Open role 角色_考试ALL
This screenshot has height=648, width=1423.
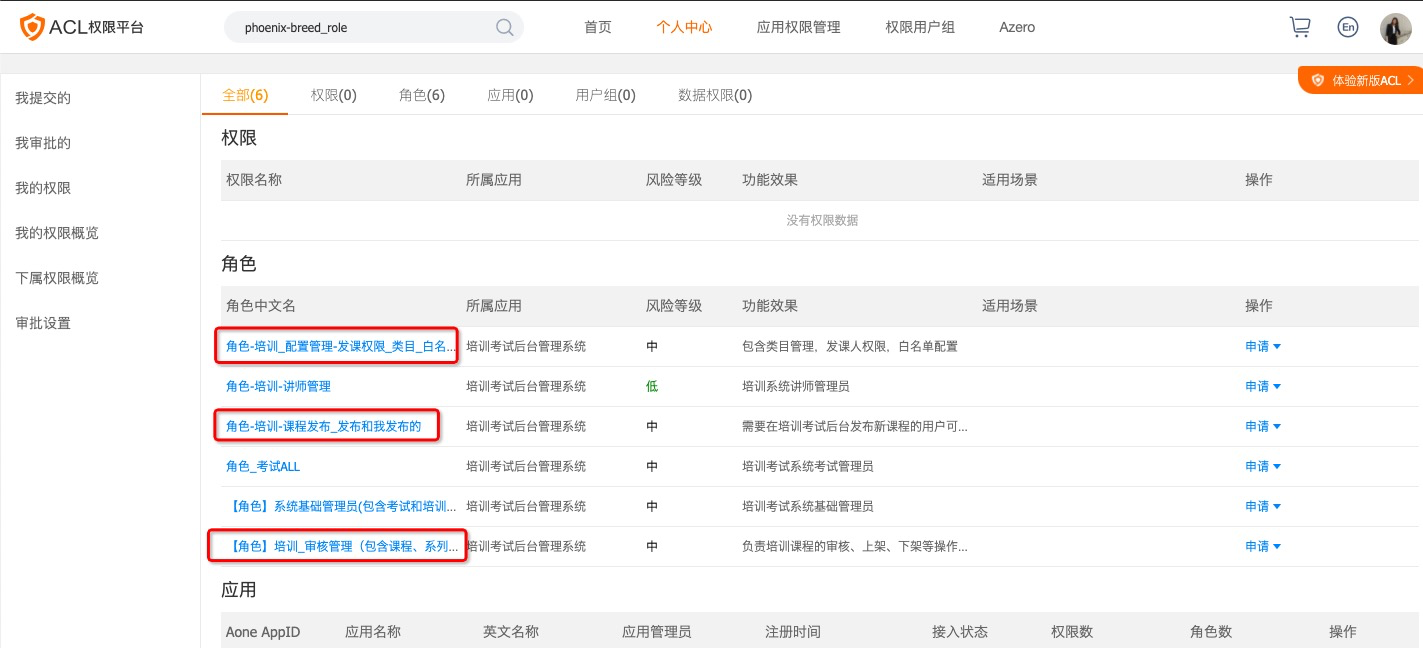263,466
